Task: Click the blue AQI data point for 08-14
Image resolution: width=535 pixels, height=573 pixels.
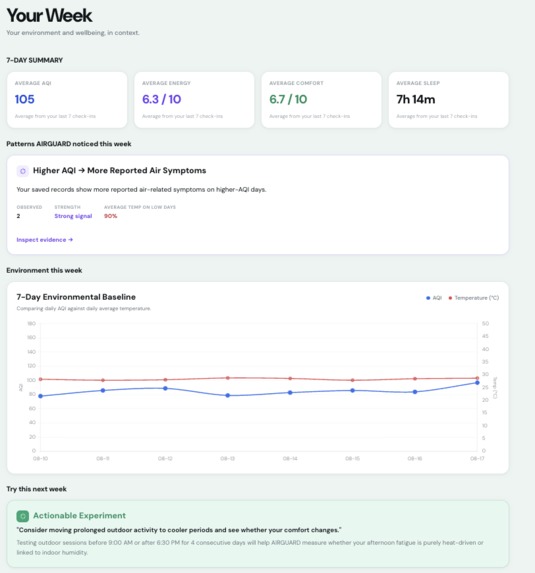Action: pyautogui.click(x=290, y=392)
